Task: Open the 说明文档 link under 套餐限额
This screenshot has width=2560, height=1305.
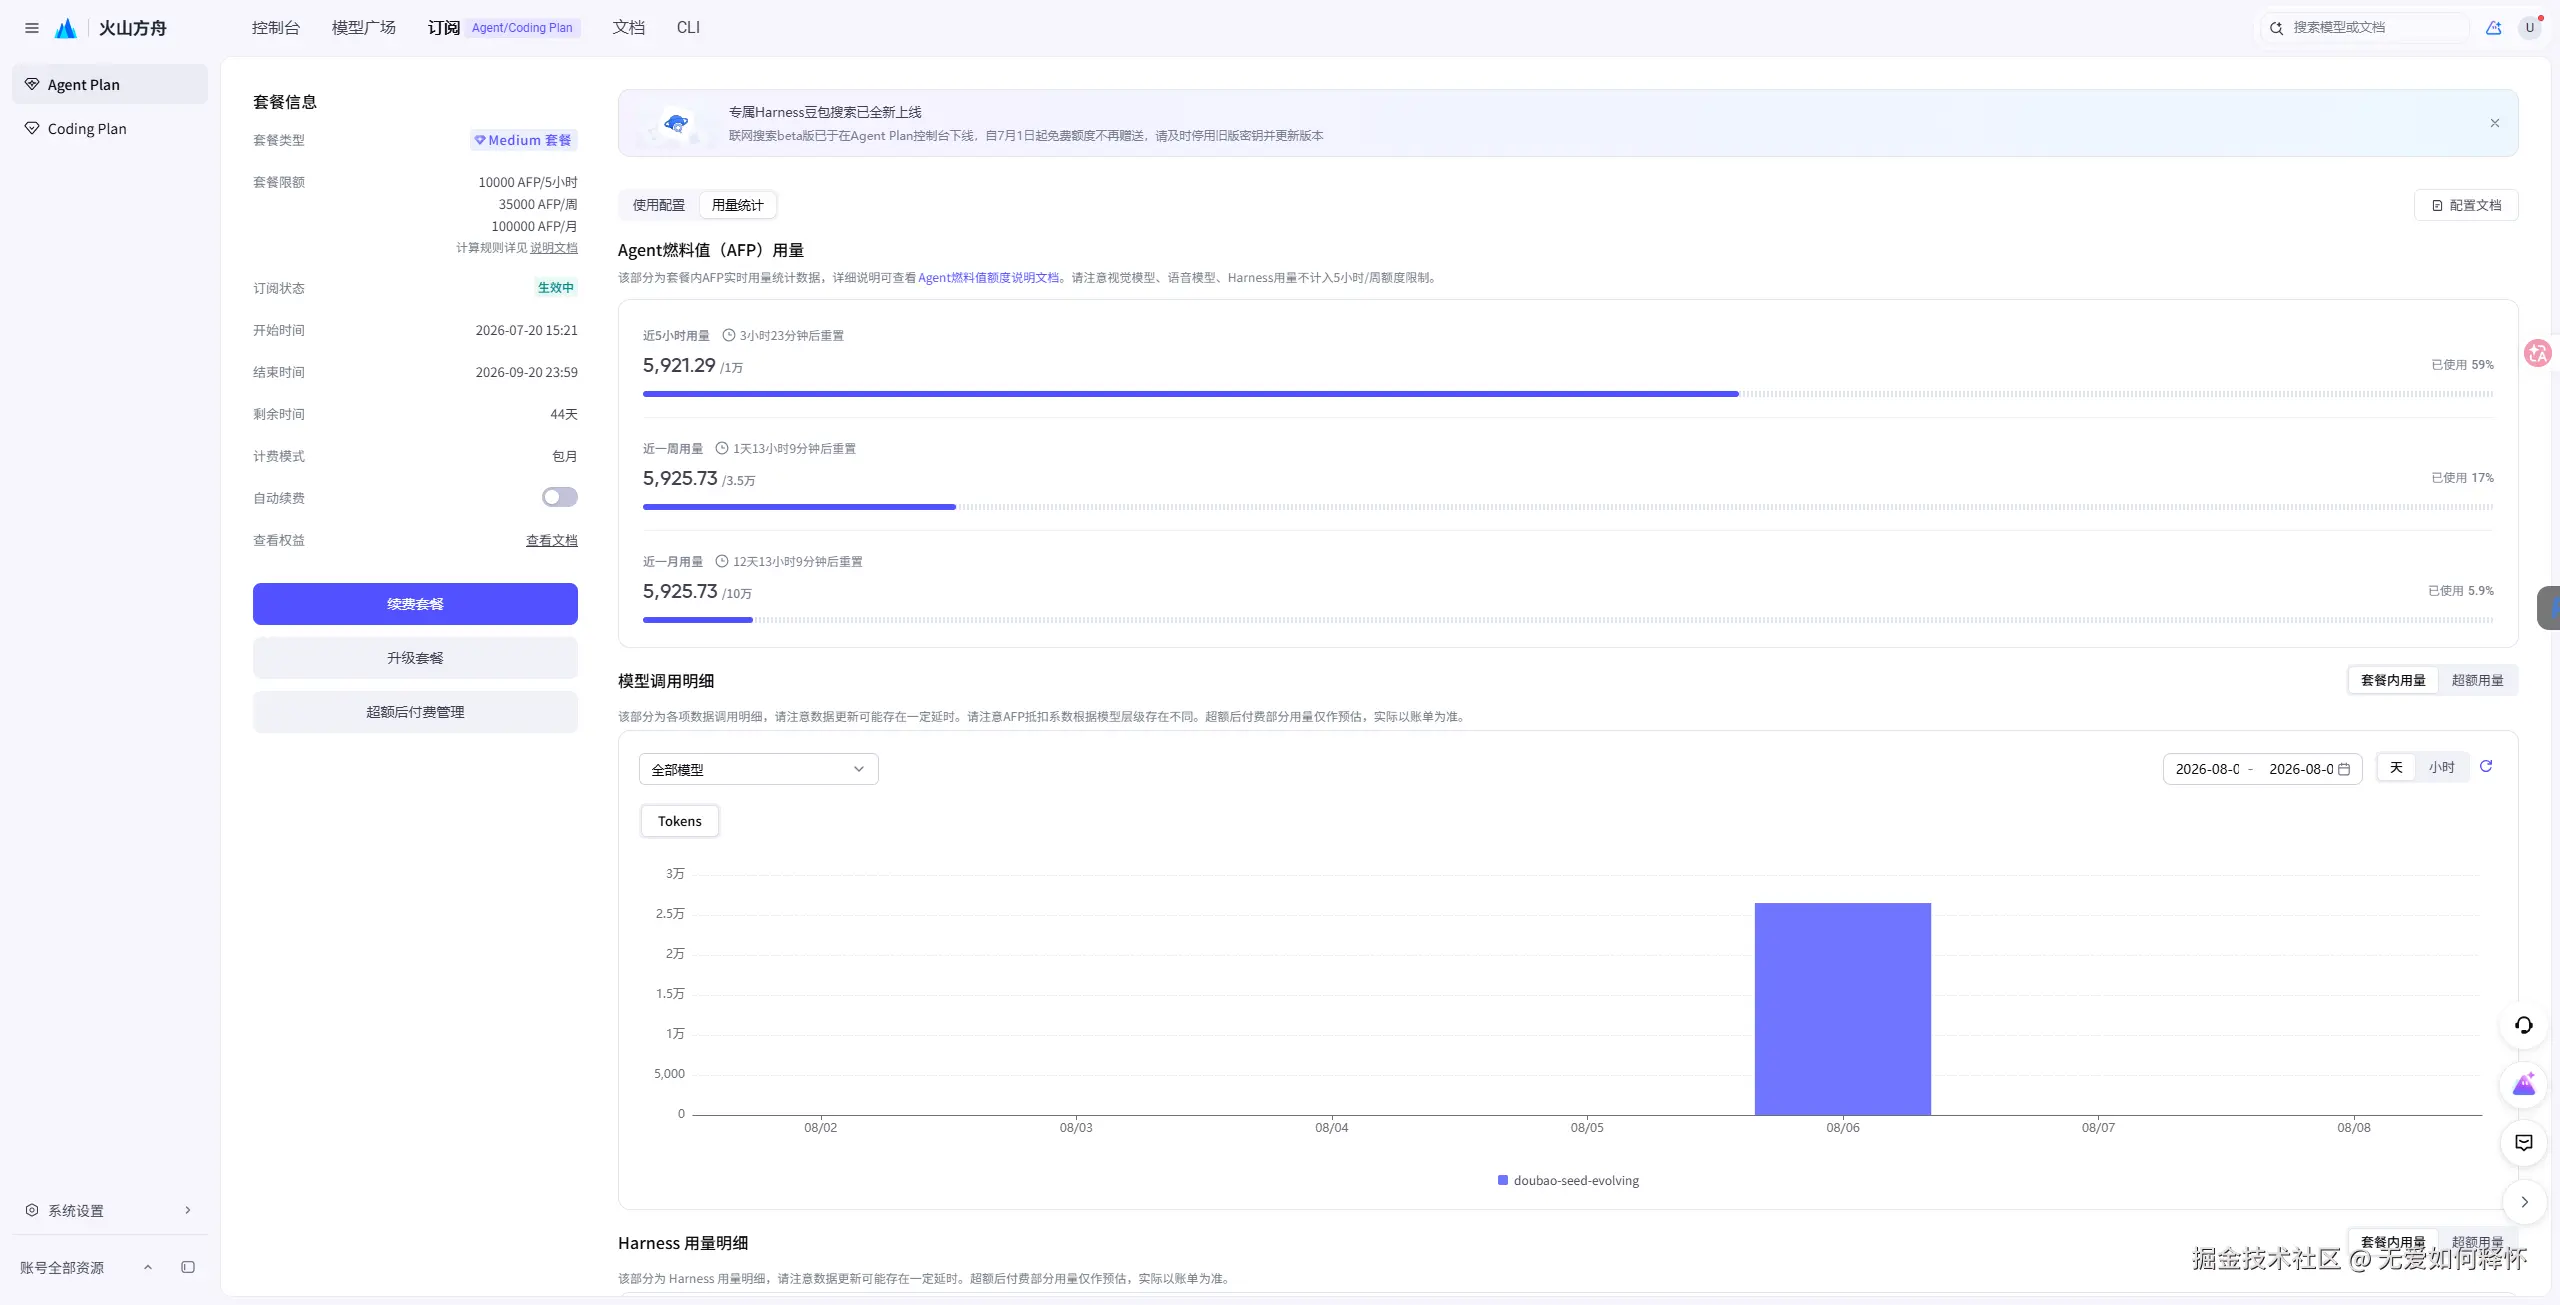Action: click(554, 248)
